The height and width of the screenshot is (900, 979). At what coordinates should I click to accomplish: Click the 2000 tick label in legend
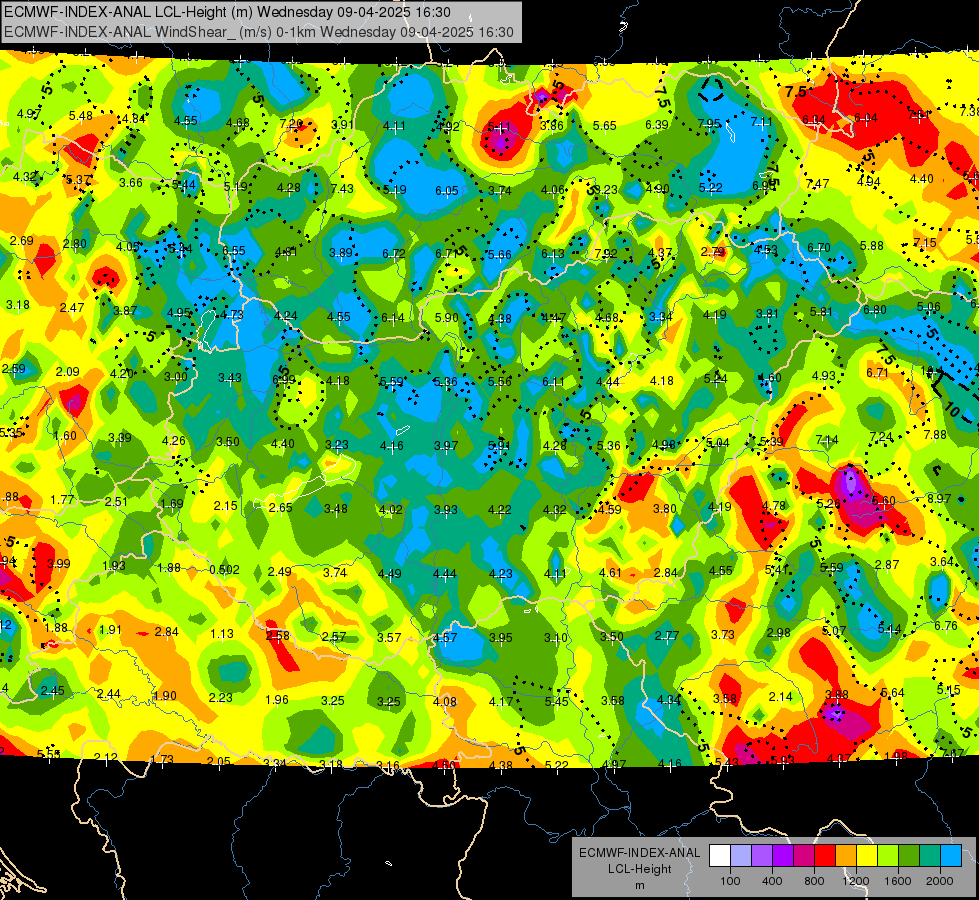(x=940, y=881)
